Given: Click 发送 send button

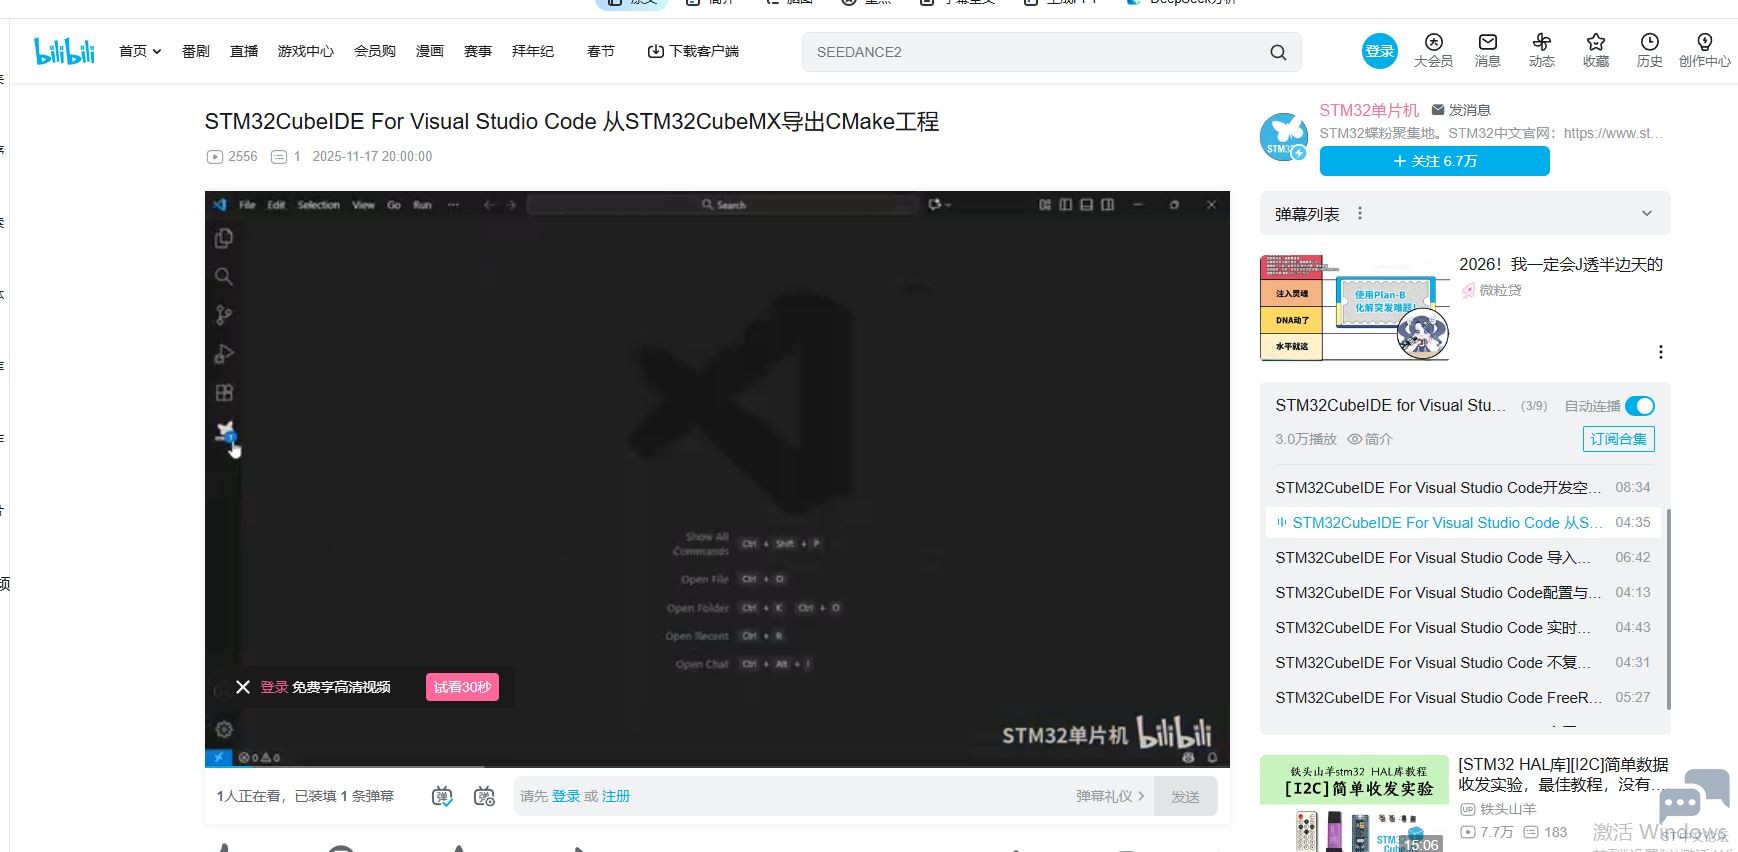Looking at the screenshot, I should pos(1186,797).
